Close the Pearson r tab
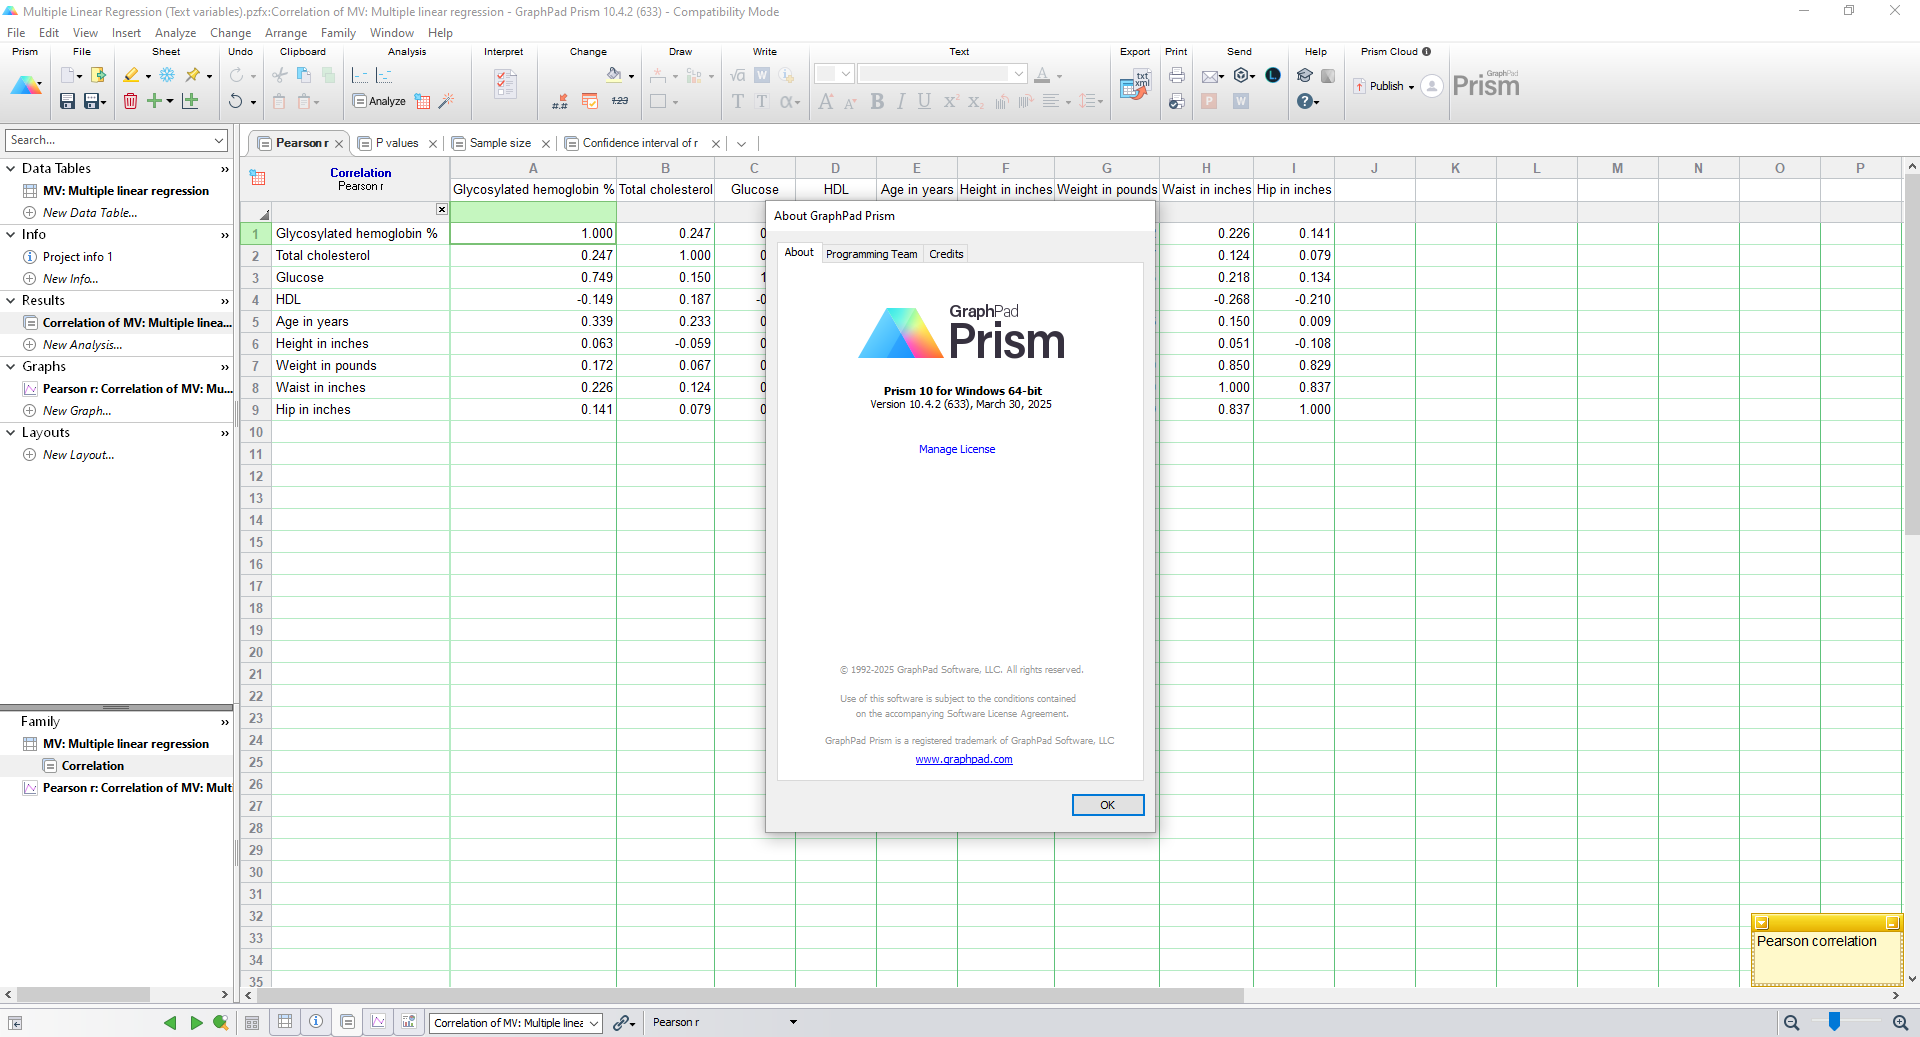 point(339,144)
